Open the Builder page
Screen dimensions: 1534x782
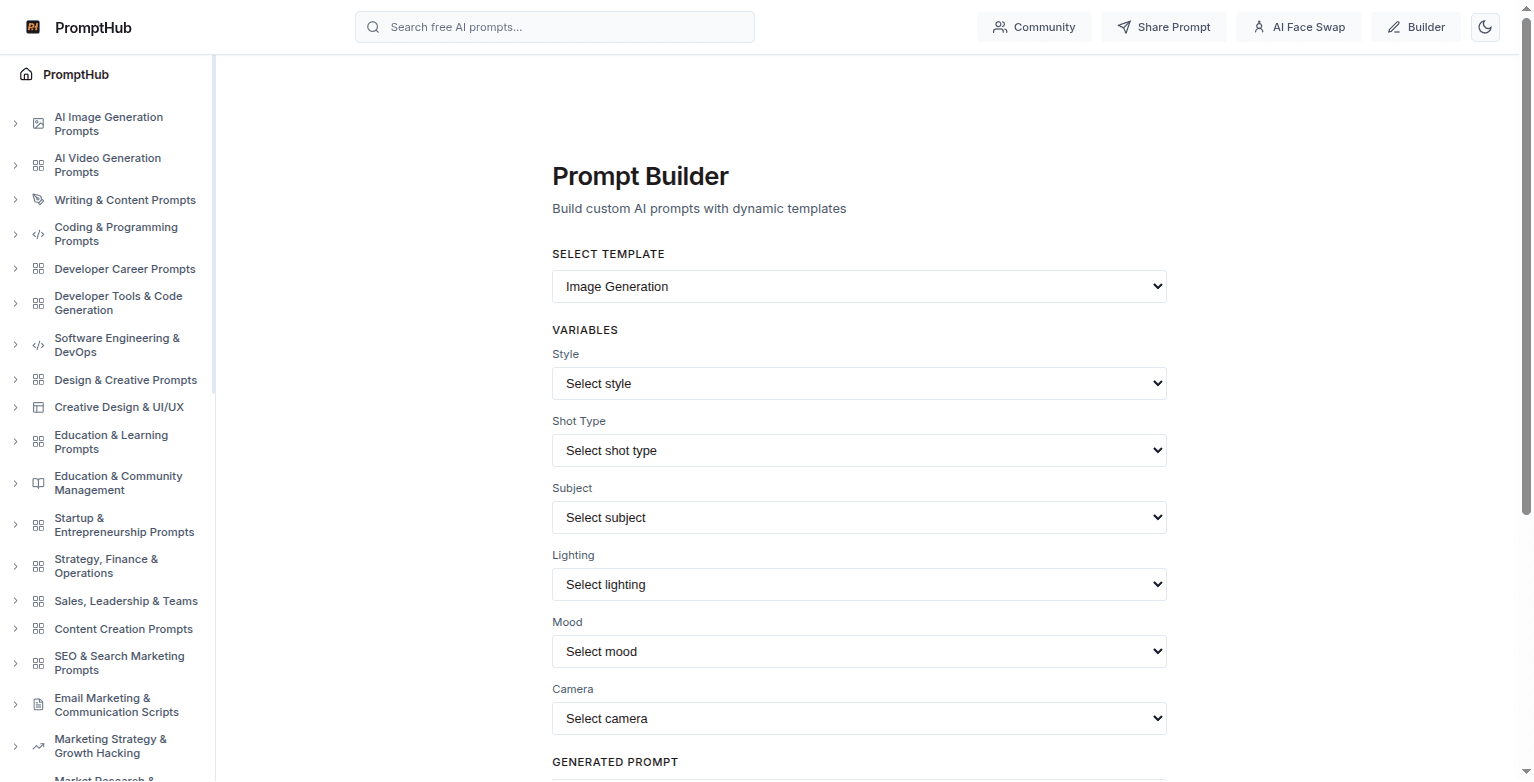tap(1416, 27)
